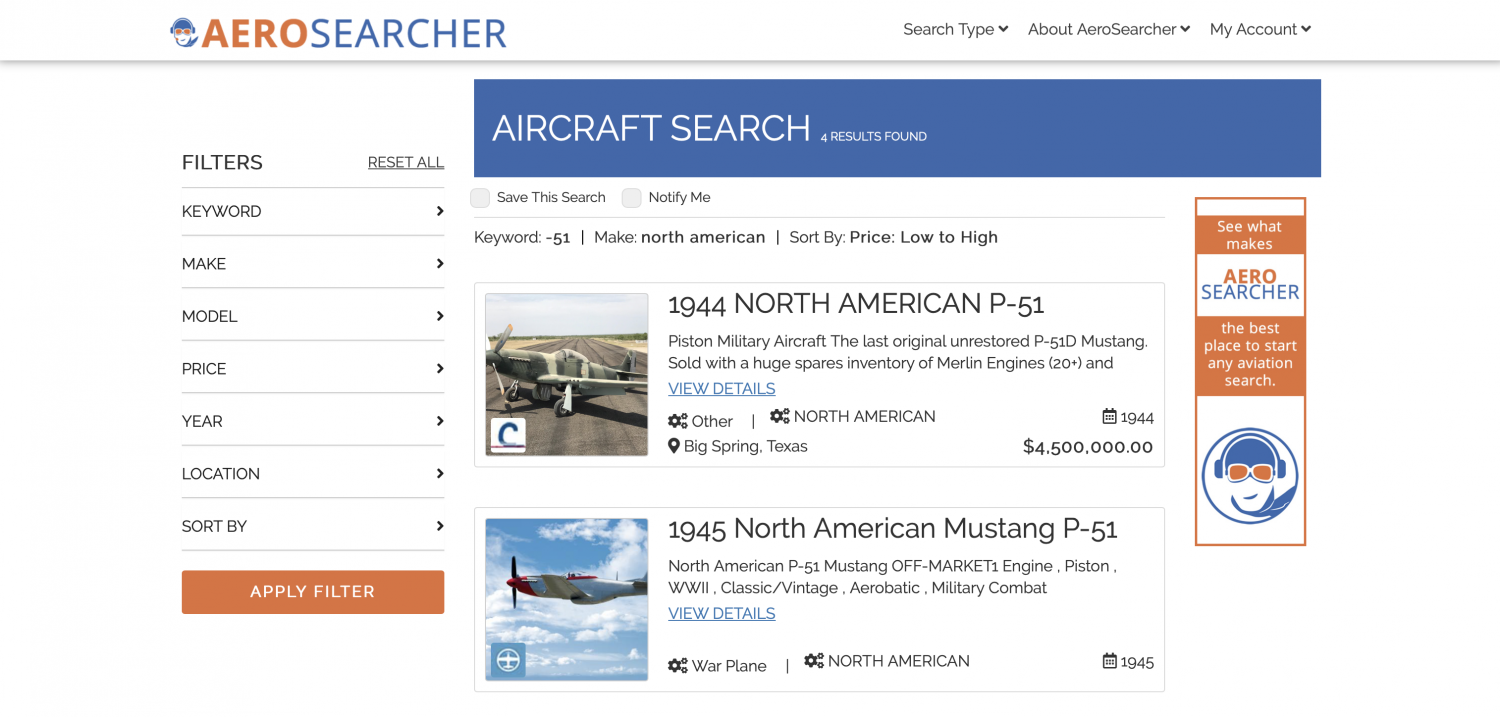Screen dimensions: 1500x717
Task: Open VIEW DETAILS for the 1944 P-51
Action: pyautogui.click(x=721, y=389)
